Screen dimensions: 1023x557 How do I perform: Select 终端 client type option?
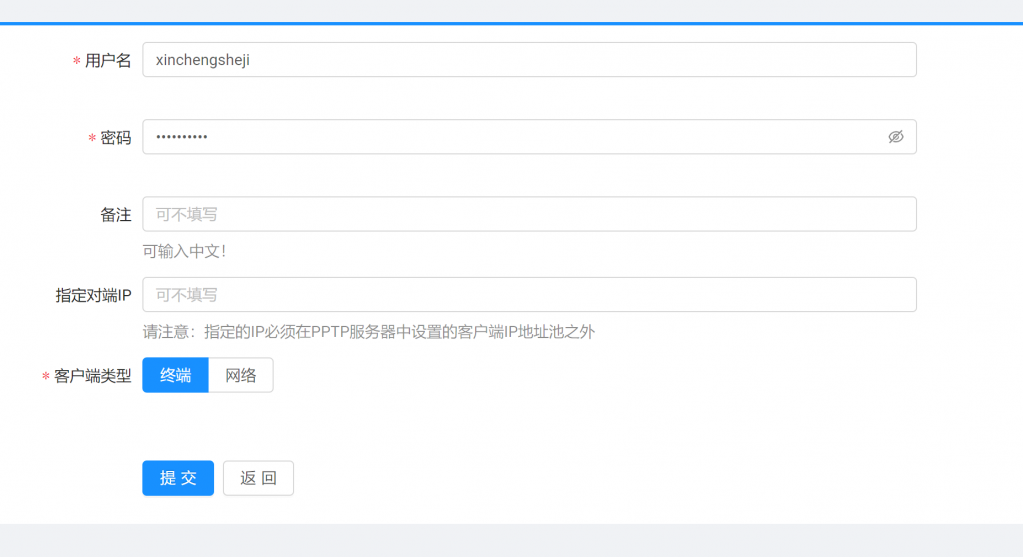[x=176, y=375]
